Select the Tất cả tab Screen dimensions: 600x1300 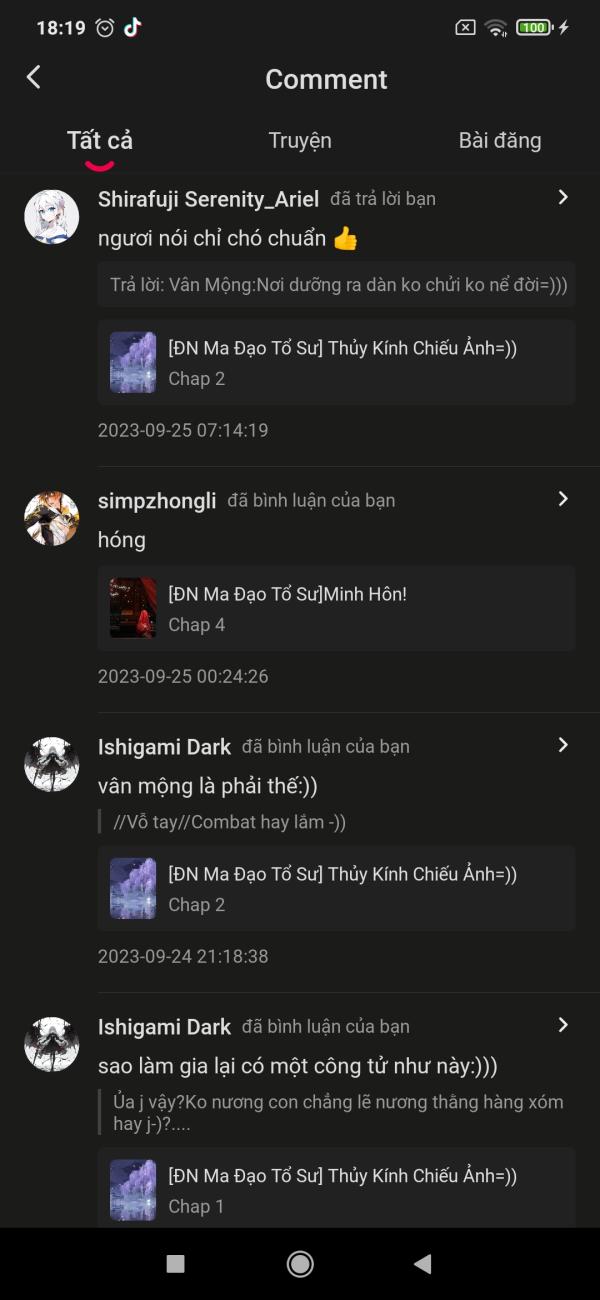pos(100,141)
